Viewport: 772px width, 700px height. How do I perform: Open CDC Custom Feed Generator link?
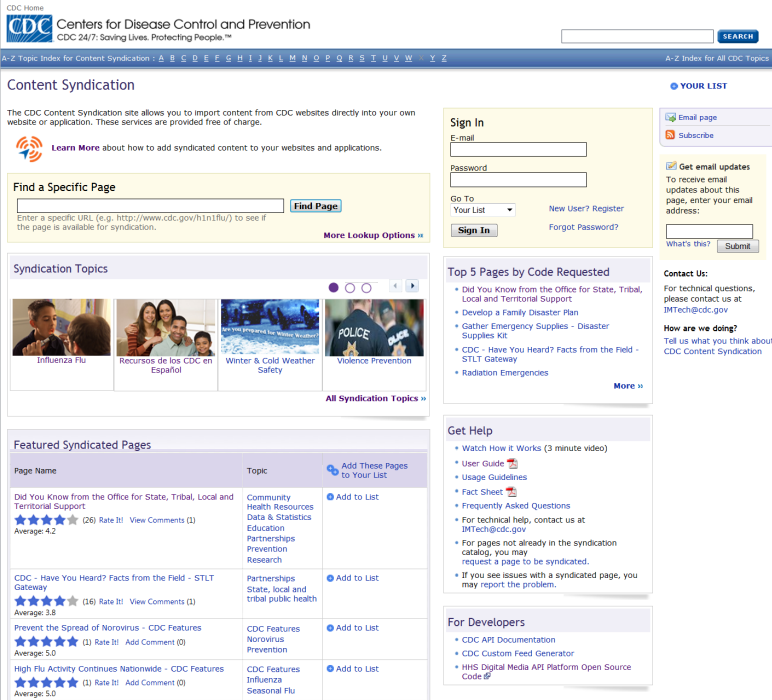(517, 653)
